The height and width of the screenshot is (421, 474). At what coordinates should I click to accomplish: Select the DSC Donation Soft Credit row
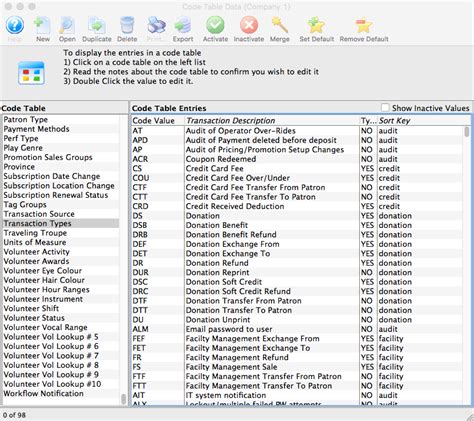297,282
